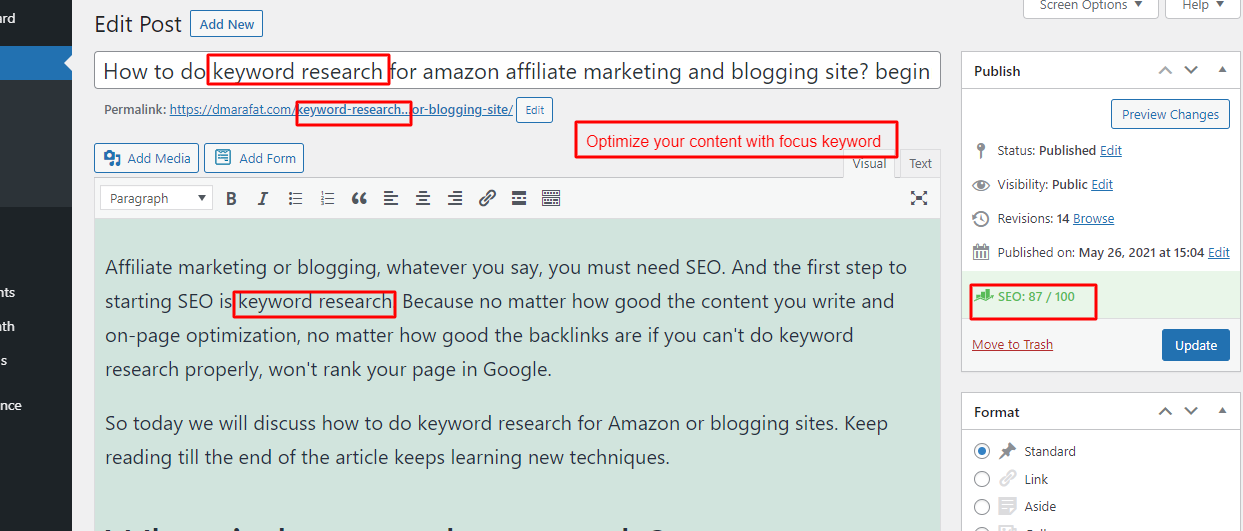1243x531 pixels.
Task: Toggle italic formatting in editor toolbar
Action: tap(263, 198)
